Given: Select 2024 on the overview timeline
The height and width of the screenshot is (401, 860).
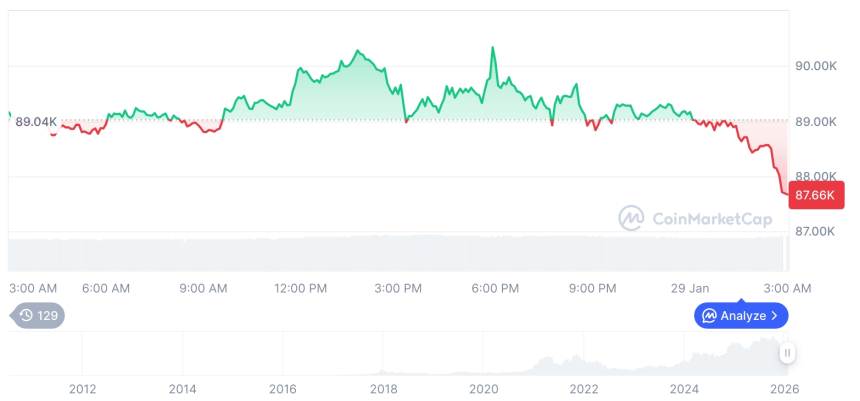Looking at the screenshot, I should [684, 388].
